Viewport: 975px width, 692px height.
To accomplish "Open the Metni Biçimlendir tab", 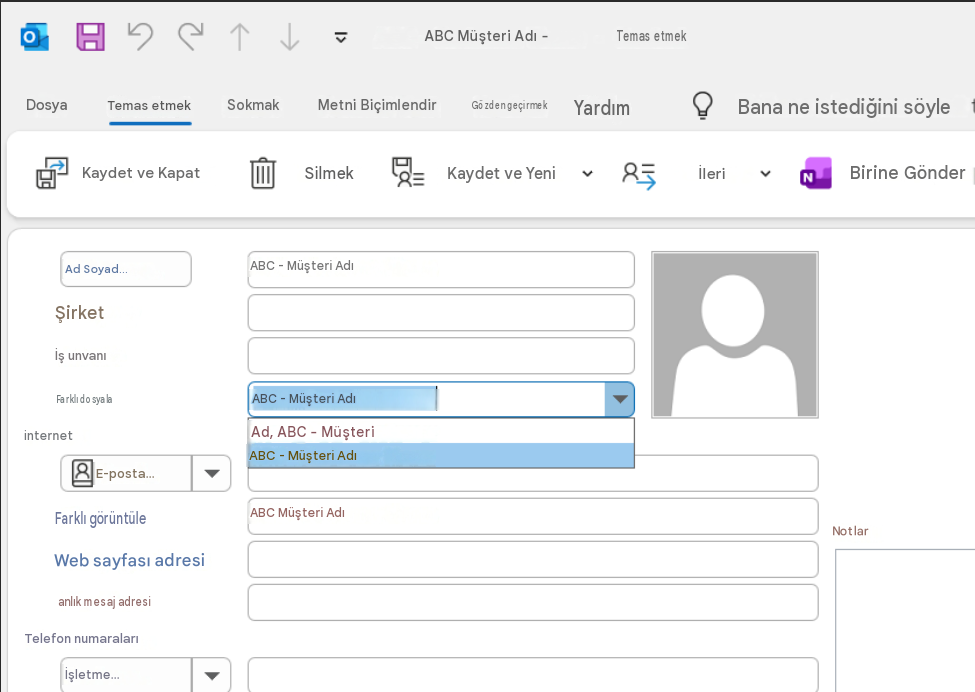I will point(377,105).
